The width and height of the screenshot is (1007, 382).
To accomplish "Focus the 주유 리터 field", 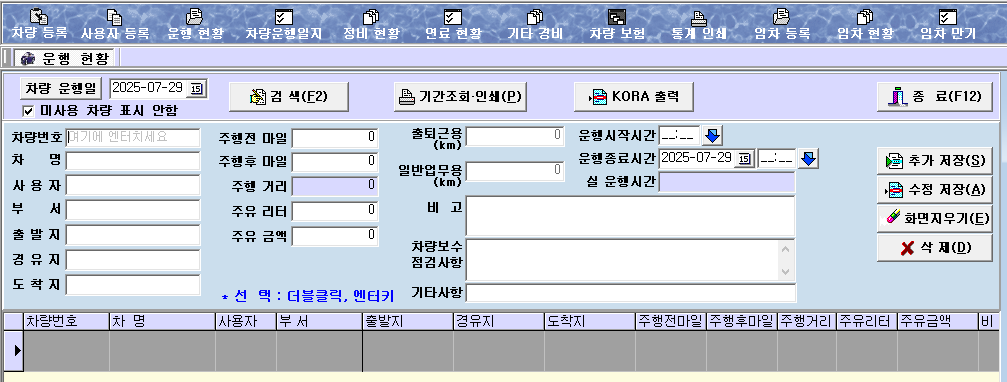I will coord(335,211).
